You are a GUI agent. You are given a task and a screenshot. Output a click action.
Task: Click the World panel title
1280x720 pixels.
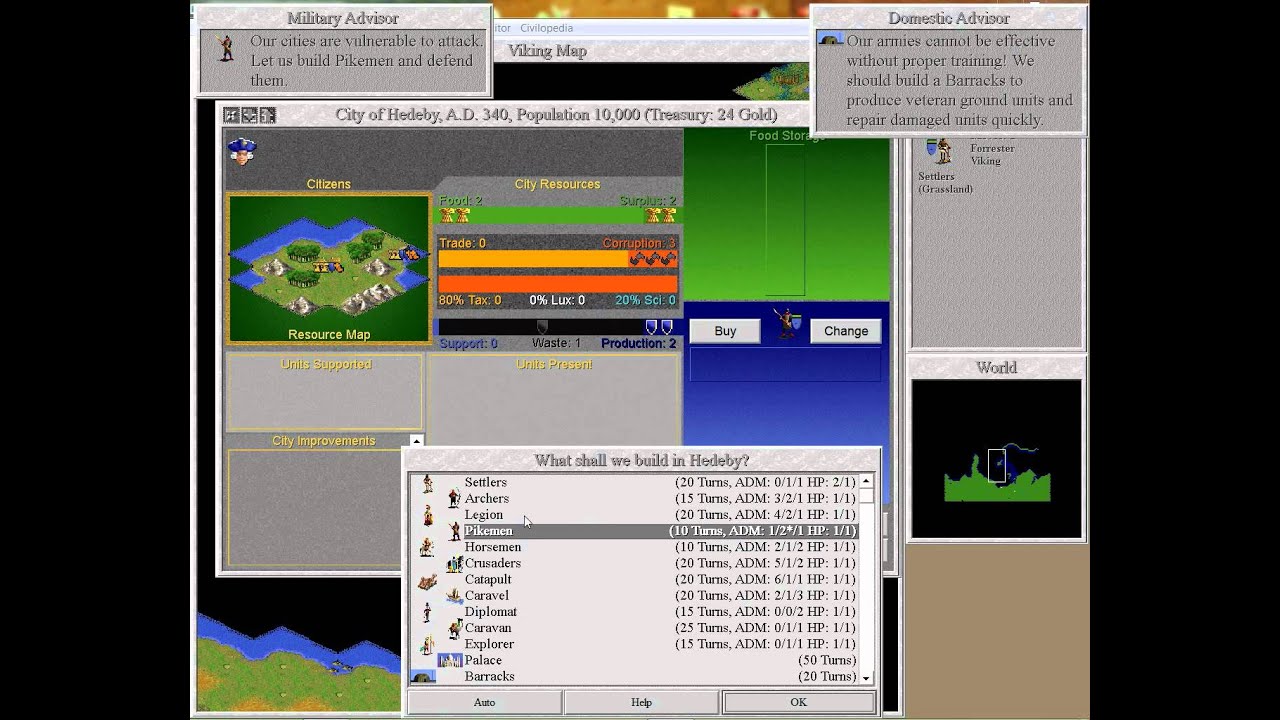point(996,367)
